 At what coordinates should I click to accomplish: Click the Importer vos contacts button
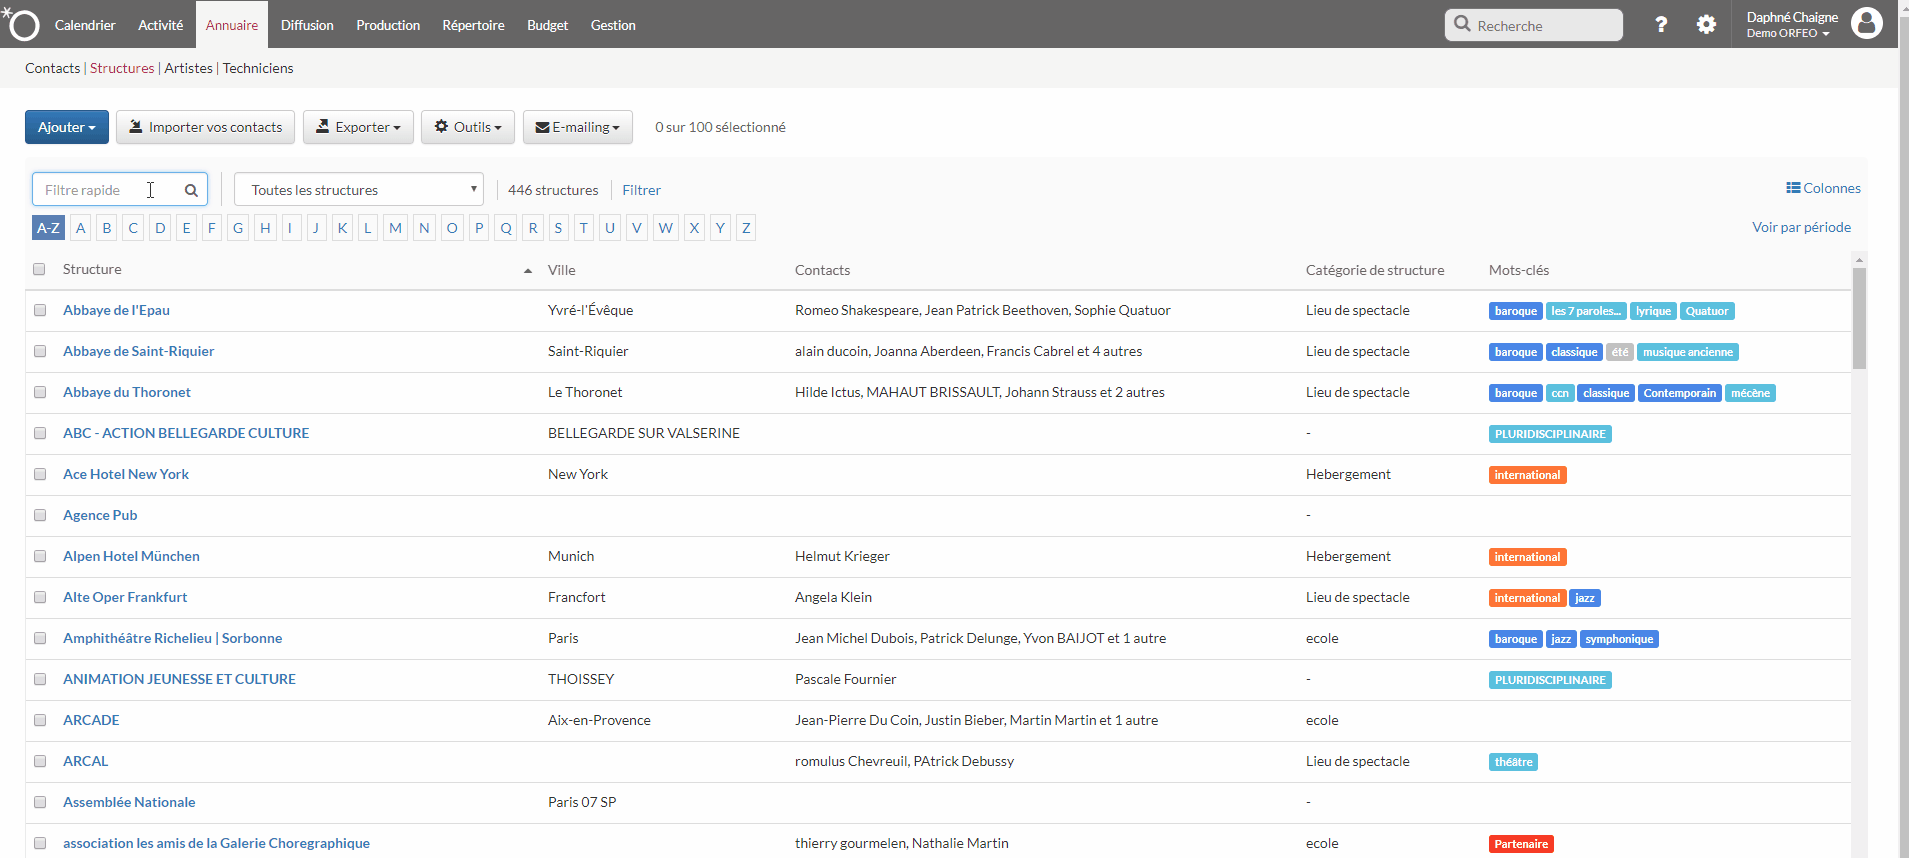click(205, 127)
